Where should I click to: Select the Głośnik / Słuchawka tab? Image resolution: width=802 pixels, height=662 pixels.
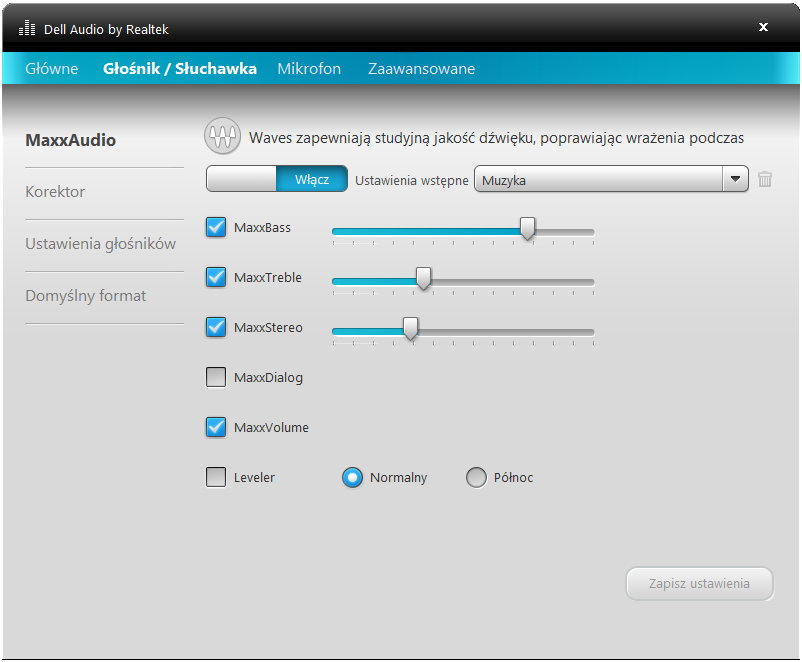180,69
